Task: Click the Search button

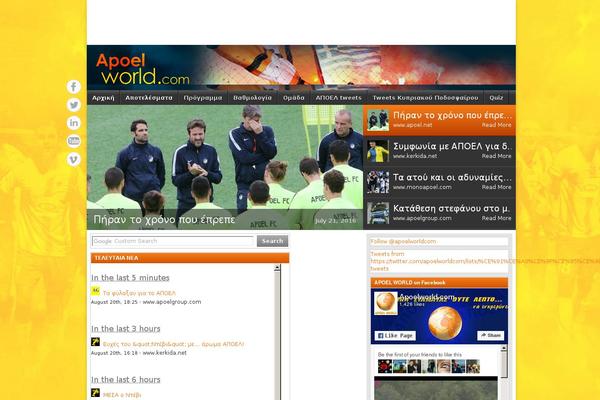Action: [272, 241]
